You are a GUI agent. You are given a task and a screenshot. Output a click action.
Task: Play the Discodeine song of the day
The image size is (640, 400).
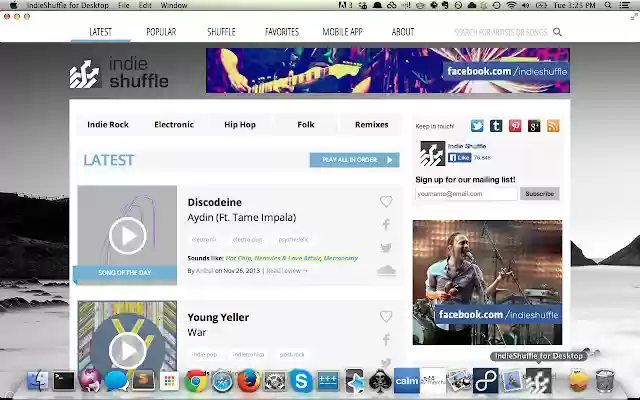click(127, 236)
